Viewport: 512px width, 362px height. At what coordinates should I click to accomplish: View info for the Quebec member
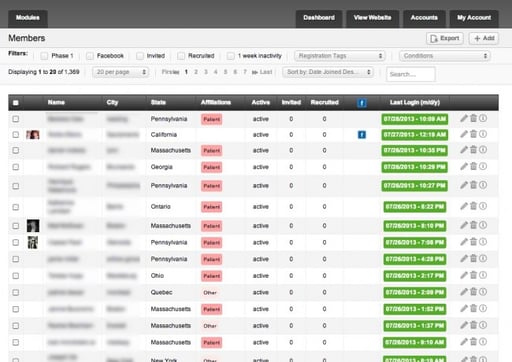pyautogui.click(x=483, y=292)
